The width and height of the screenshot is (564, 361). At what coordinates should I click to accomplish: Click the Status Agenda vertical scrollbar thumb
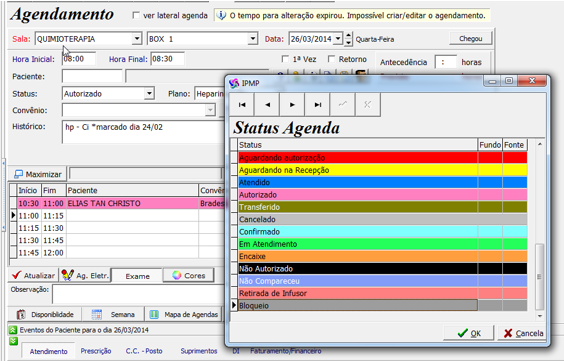[539, 276]
